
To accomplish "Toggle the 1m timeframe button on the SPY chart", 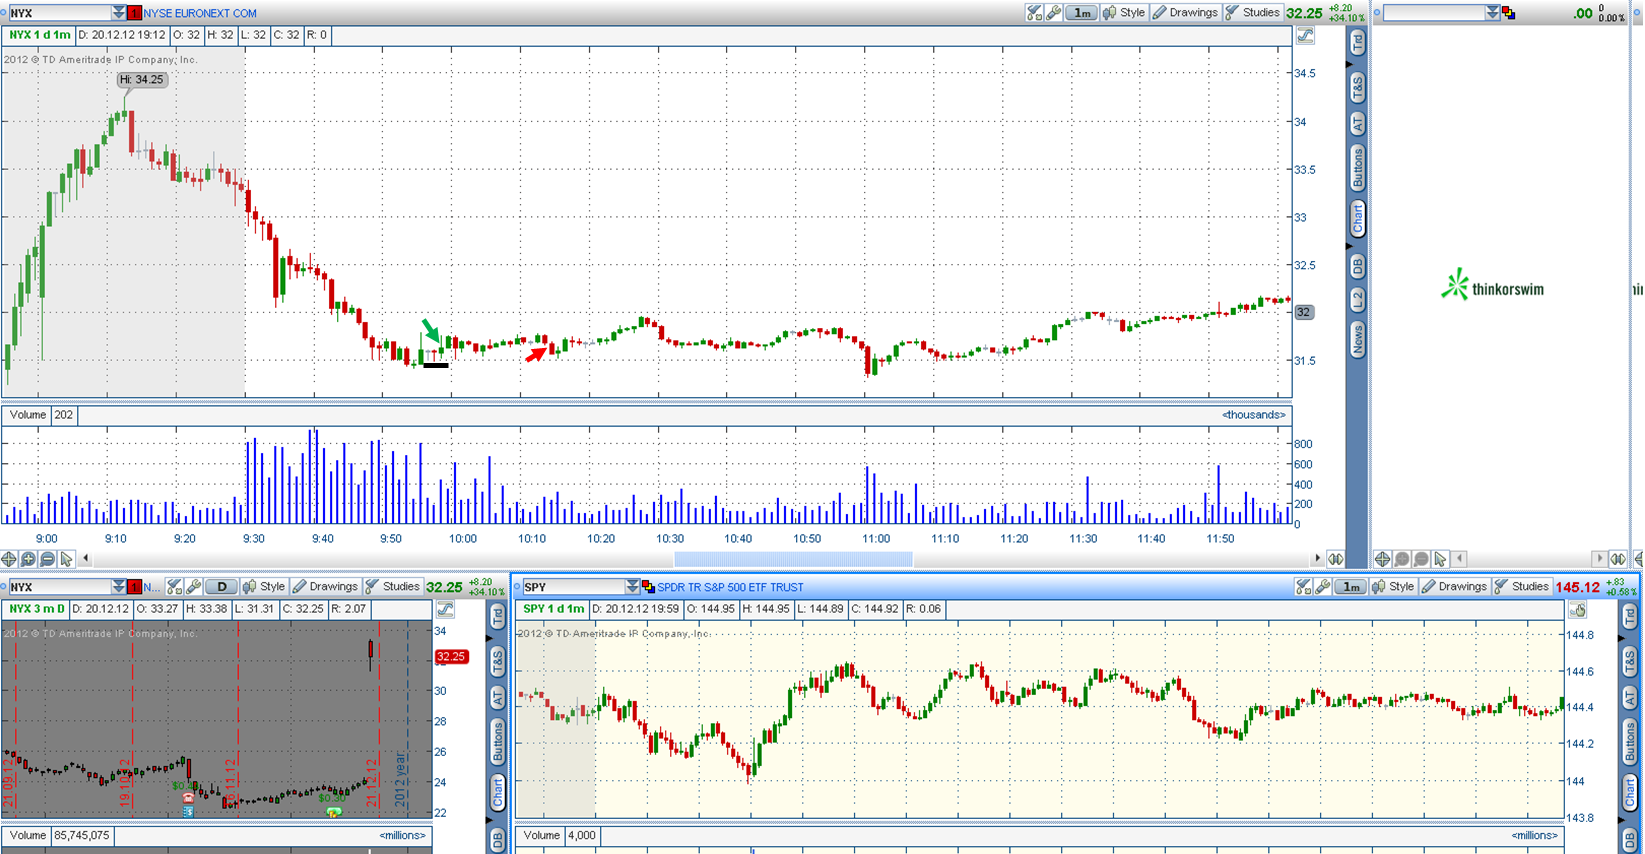I will pos(1351,587).
